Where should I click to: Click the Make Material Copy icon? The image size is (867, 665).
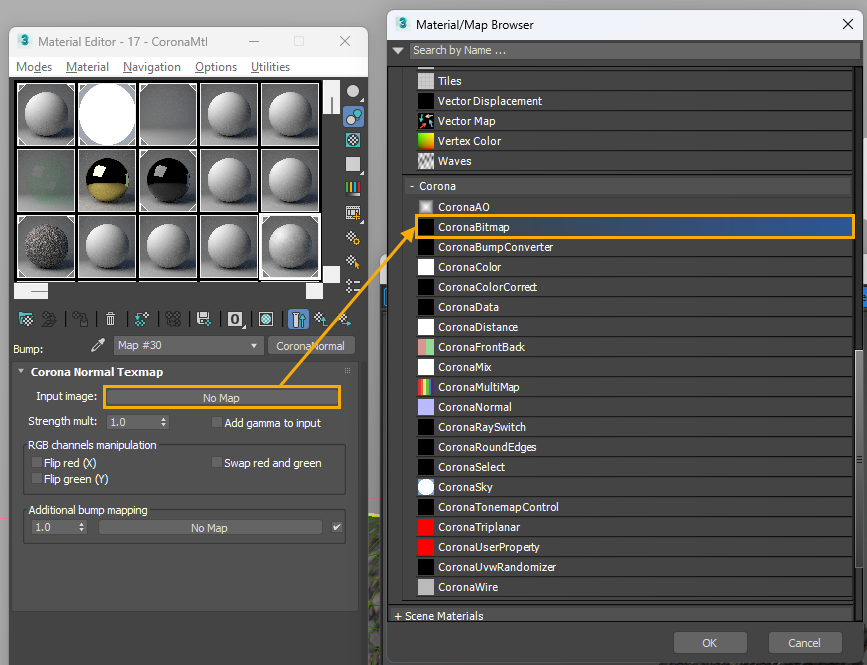pos(142,319)
